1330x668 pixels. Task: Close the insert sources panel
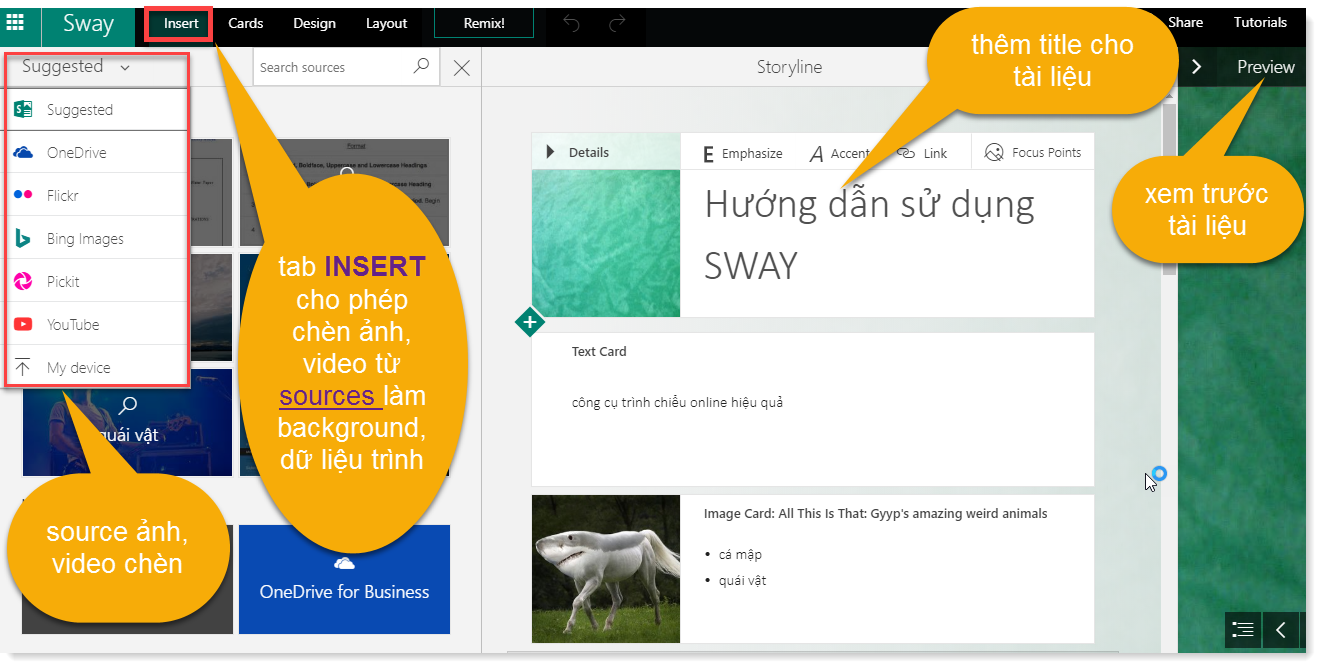point(461,68)
